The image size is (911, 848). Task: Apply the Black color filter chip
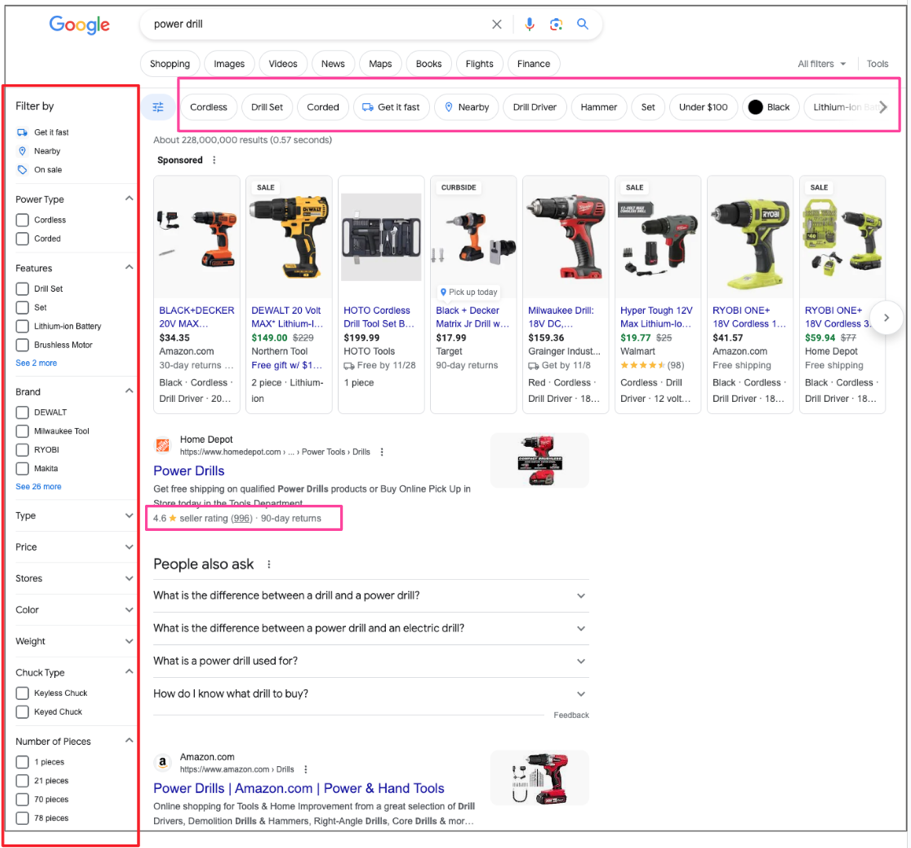point(770,107)
